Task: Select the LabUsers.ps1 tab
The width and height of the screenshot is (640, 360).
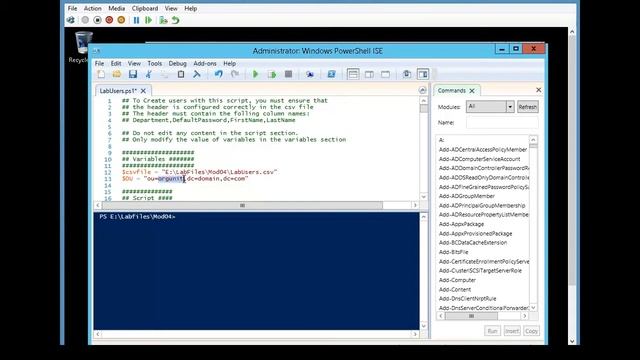Action: click(118, 91)
